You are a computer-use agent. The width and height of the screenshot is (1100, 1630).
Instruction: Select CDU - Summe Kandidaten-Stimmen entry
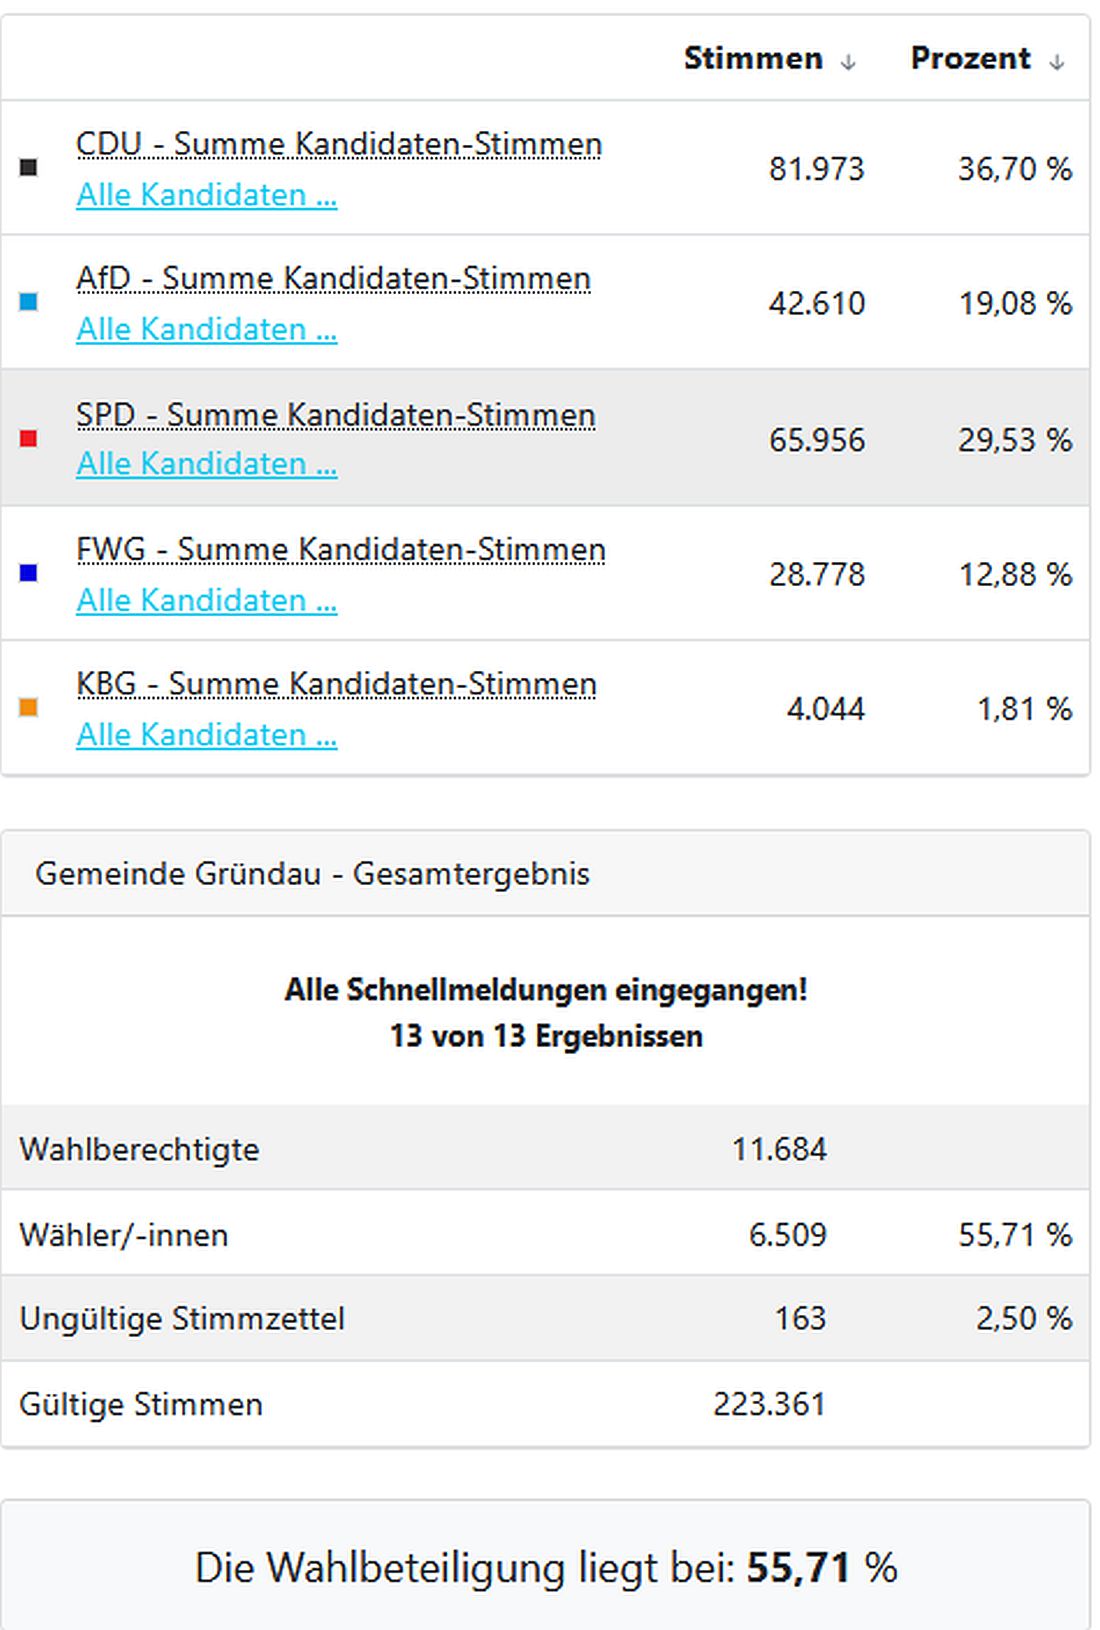340,143
